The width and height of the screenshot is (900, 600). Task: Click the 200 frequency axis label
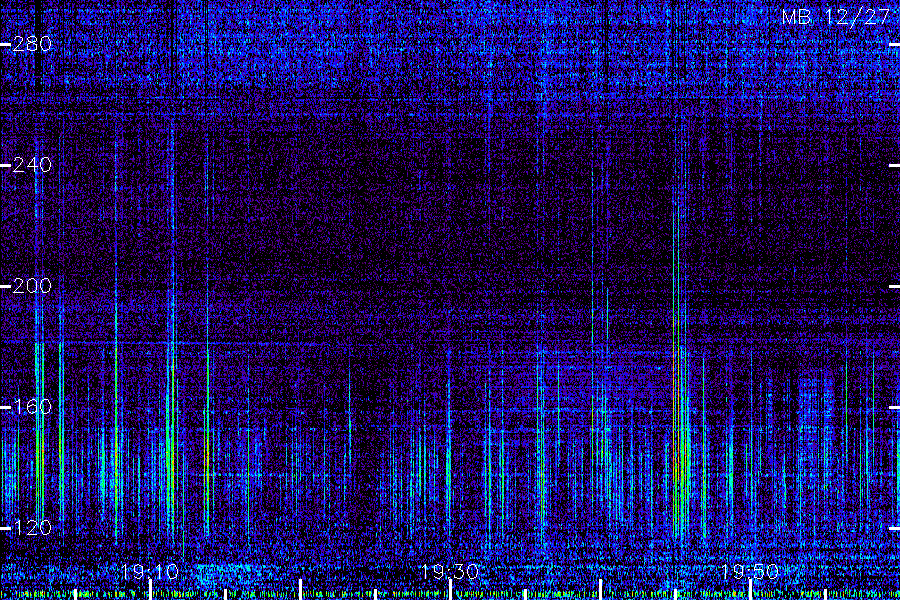coord(32,286)
